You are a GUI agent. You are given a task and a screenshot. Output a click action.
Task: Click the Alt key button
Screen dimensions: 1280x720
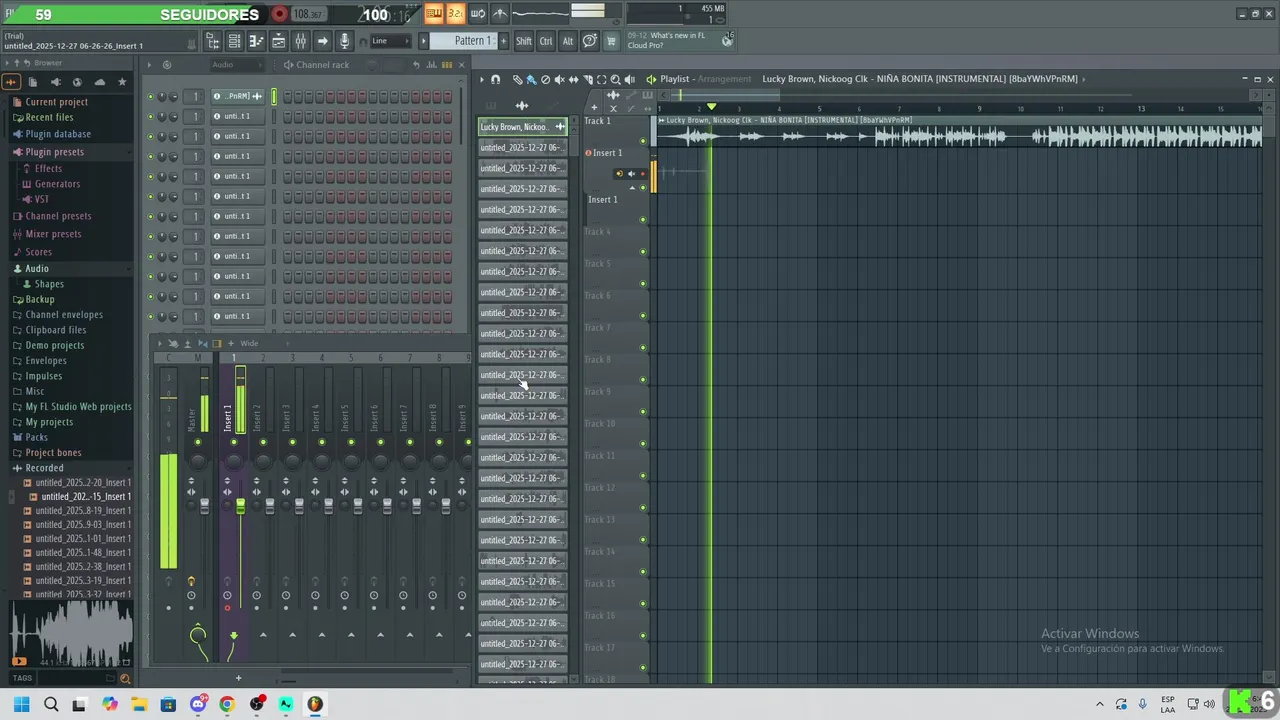point(568,41)
